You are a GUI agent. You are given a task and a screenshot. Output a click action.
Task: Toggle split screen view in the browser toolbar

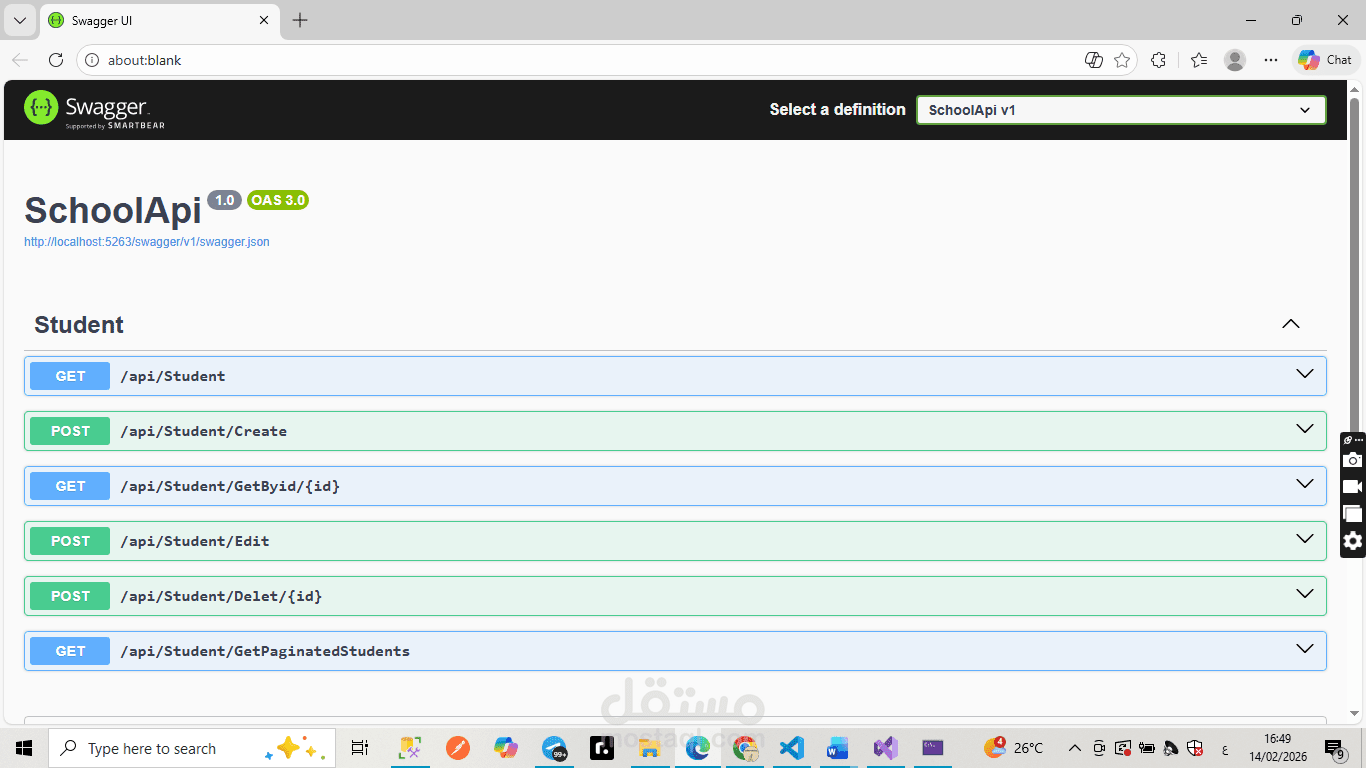click(1094, 60)
